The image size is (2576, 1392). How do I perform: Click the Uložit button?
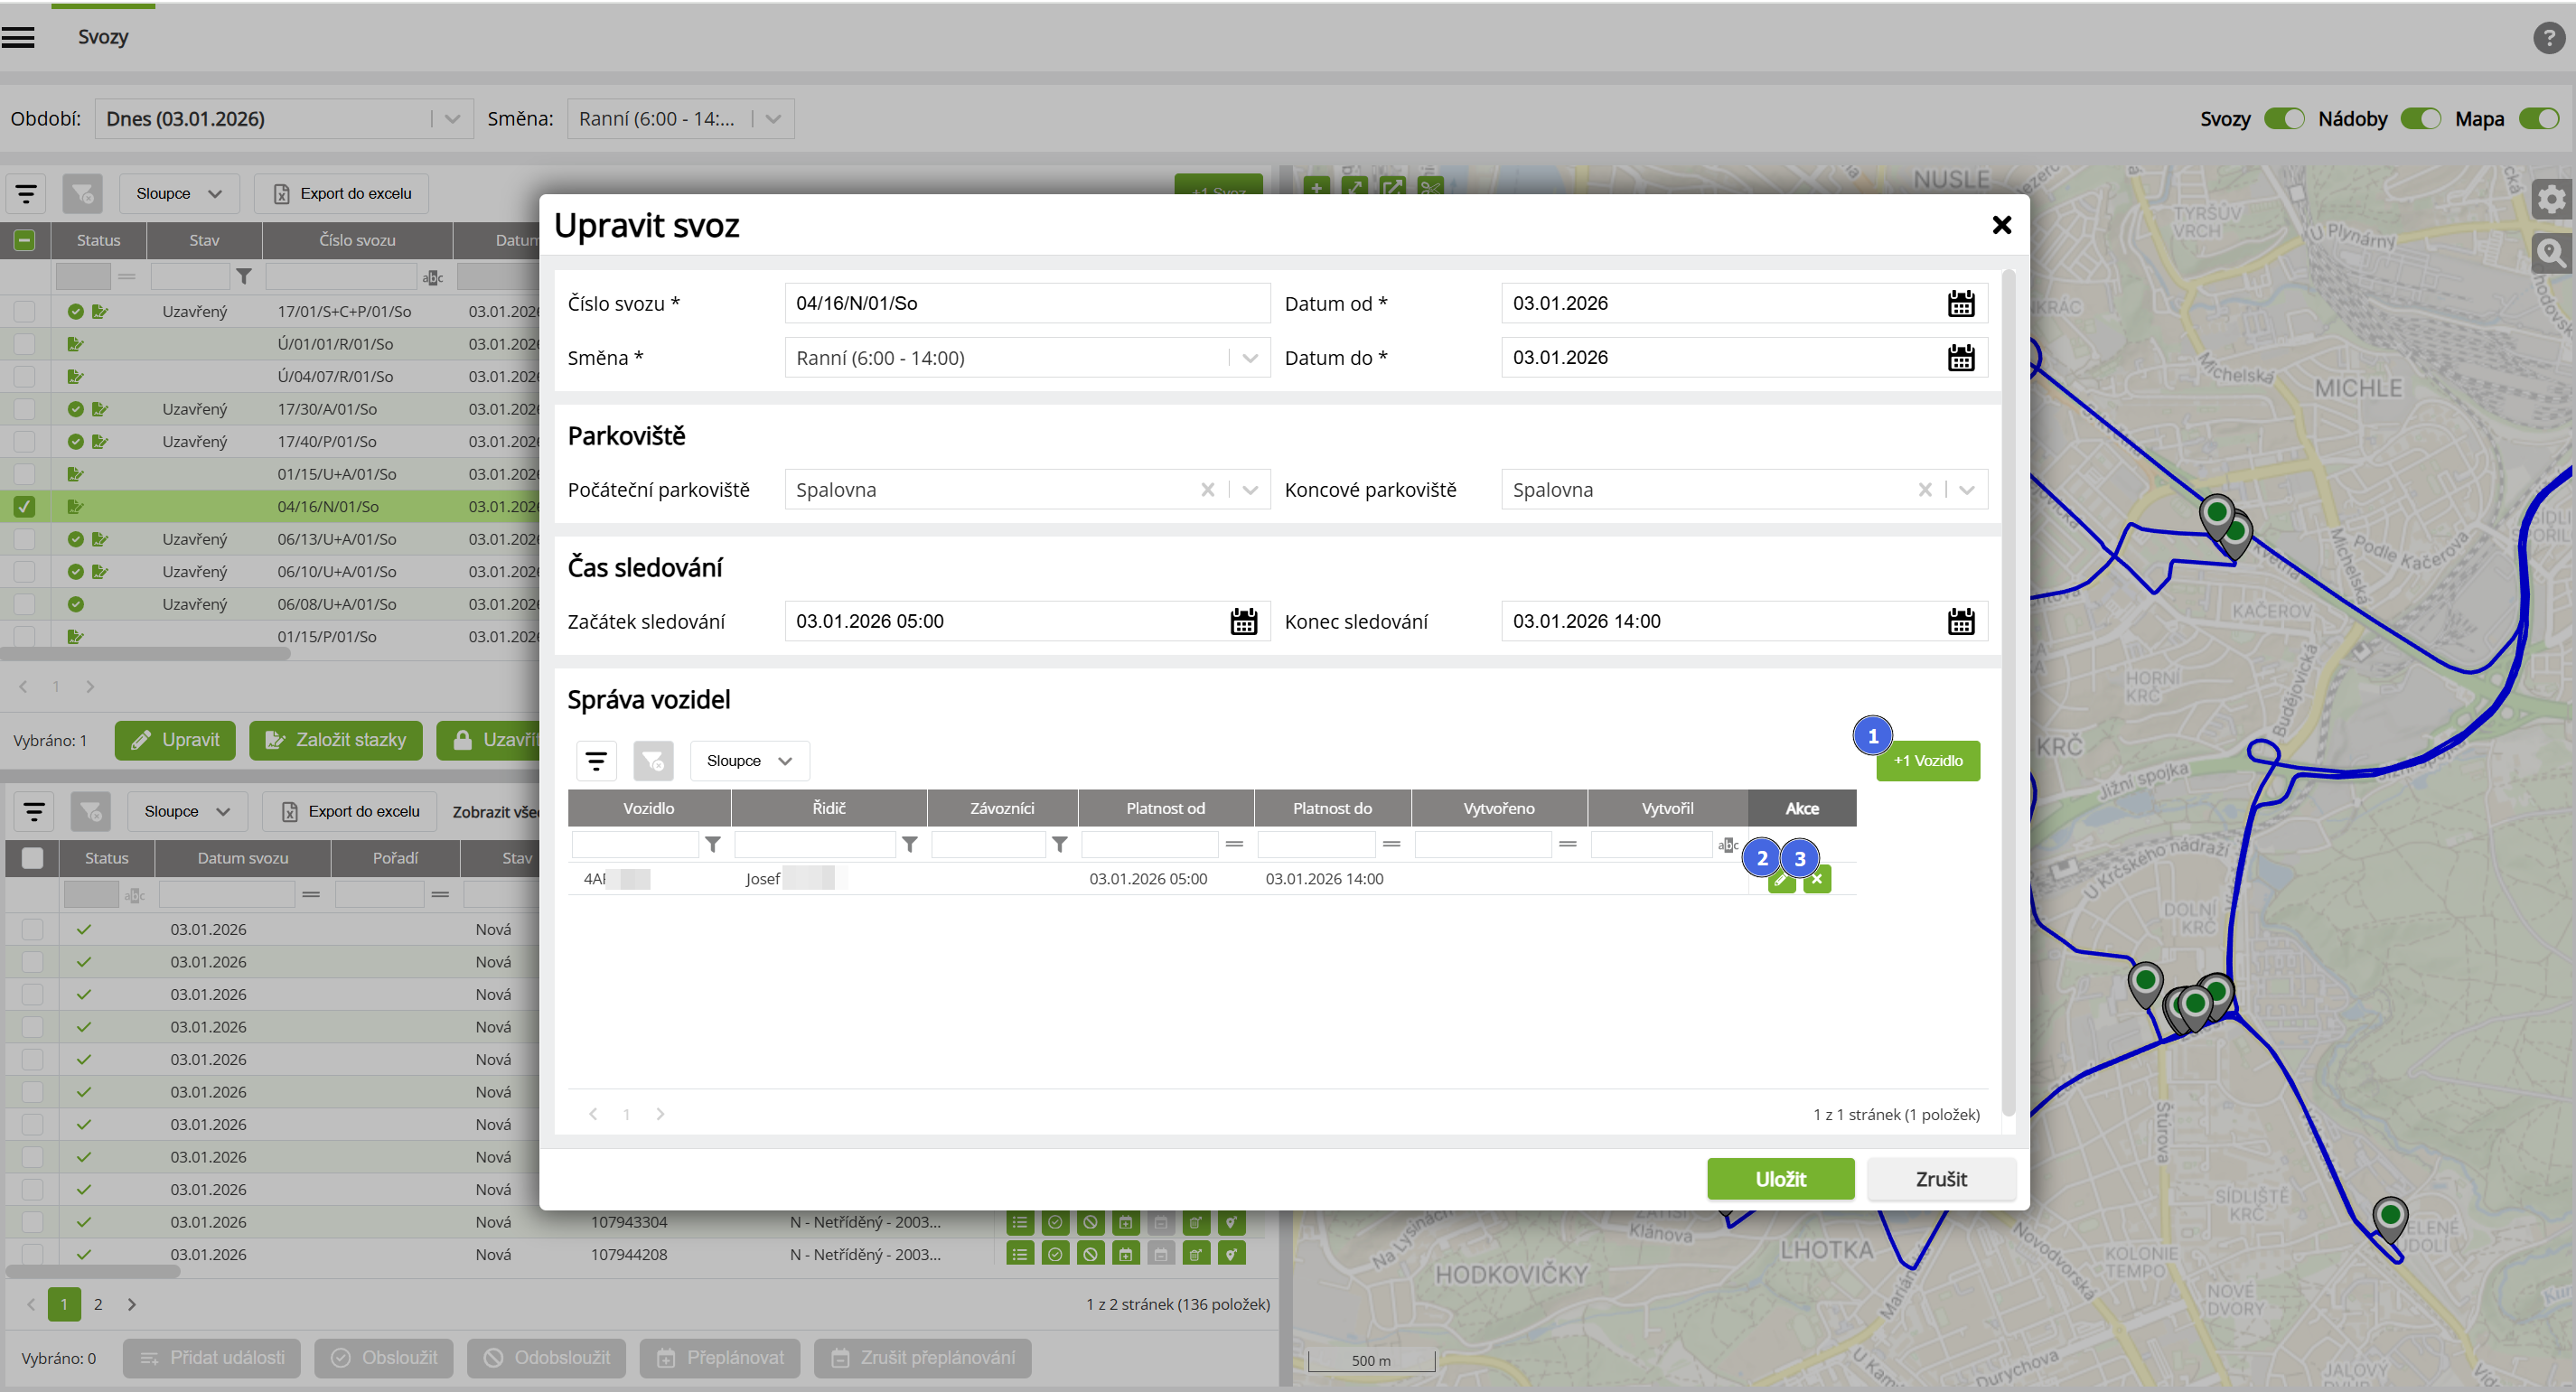(1780, 1179)
